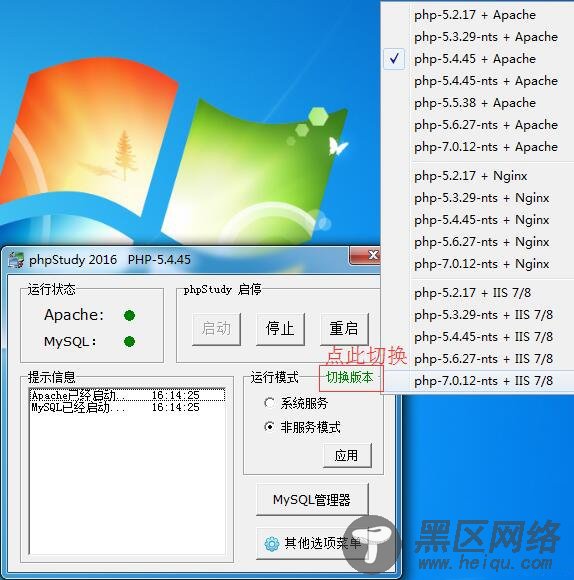This screenshot has height=580, width=574.
Task: Close the phpStudy 2016 window
Action: pyautogui.click(x=365, y=255)
